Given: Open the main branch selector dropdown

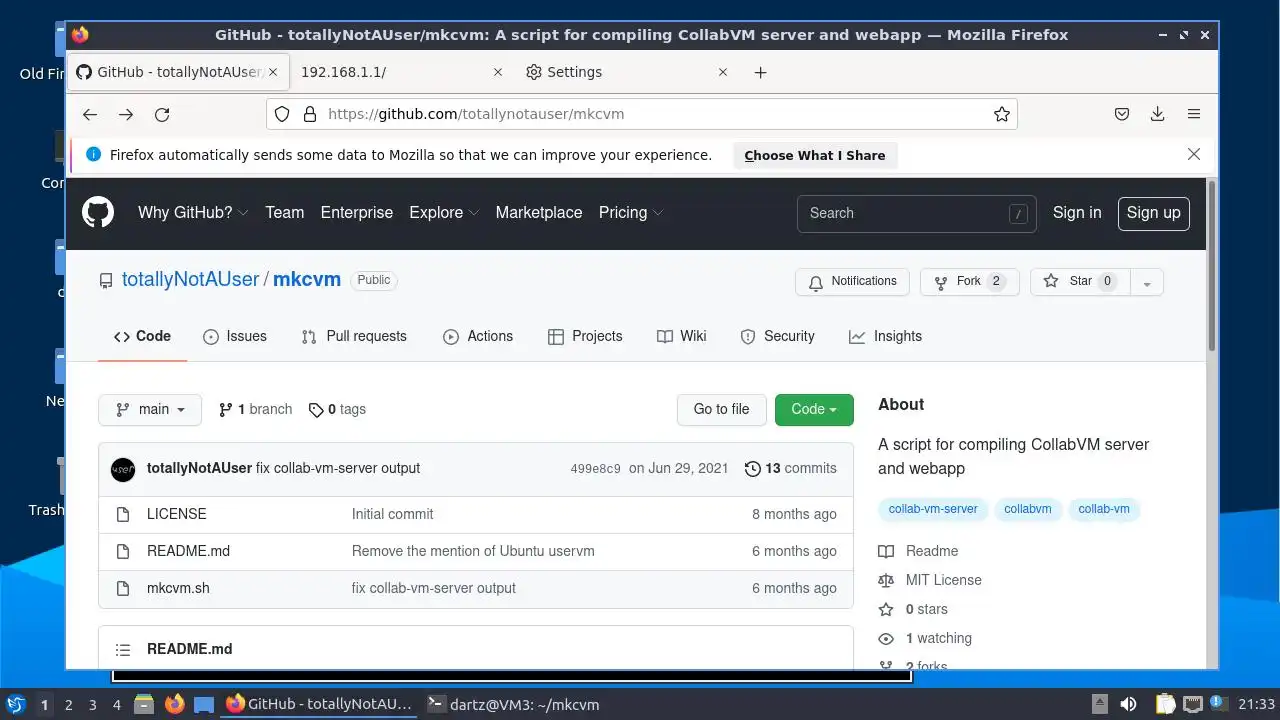Looking at the screenshot, I should click(150, 409).
